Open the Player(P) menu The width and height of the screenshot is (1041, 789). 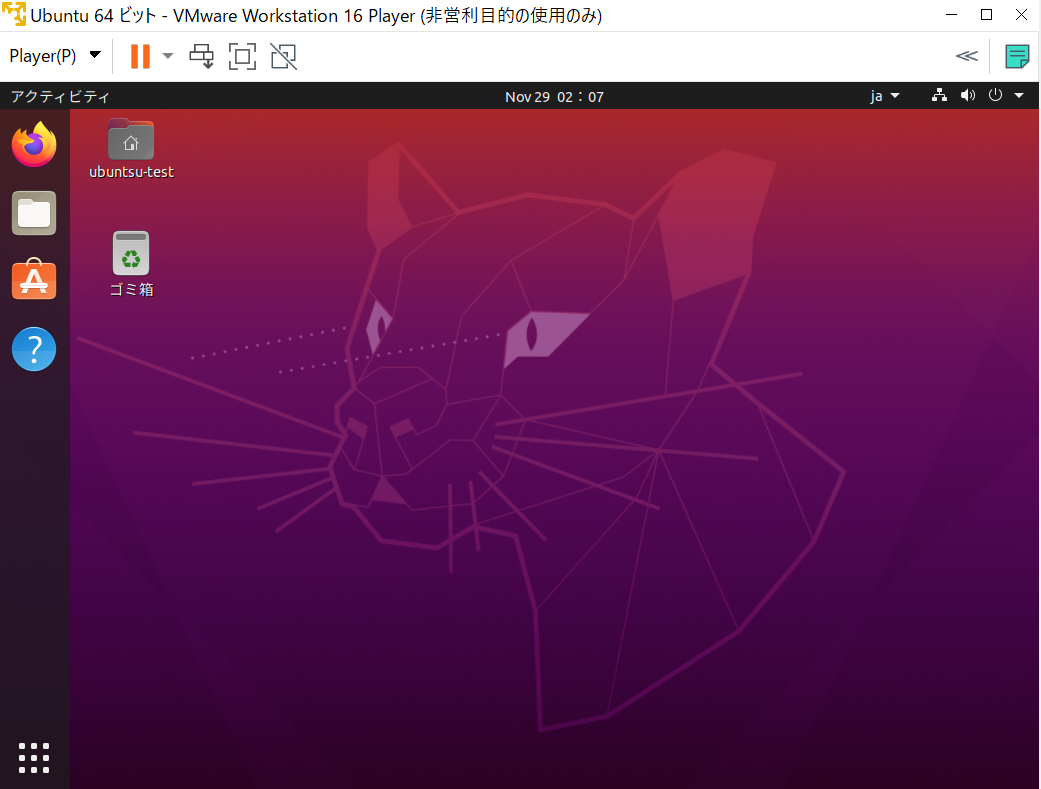pos(55,56)
